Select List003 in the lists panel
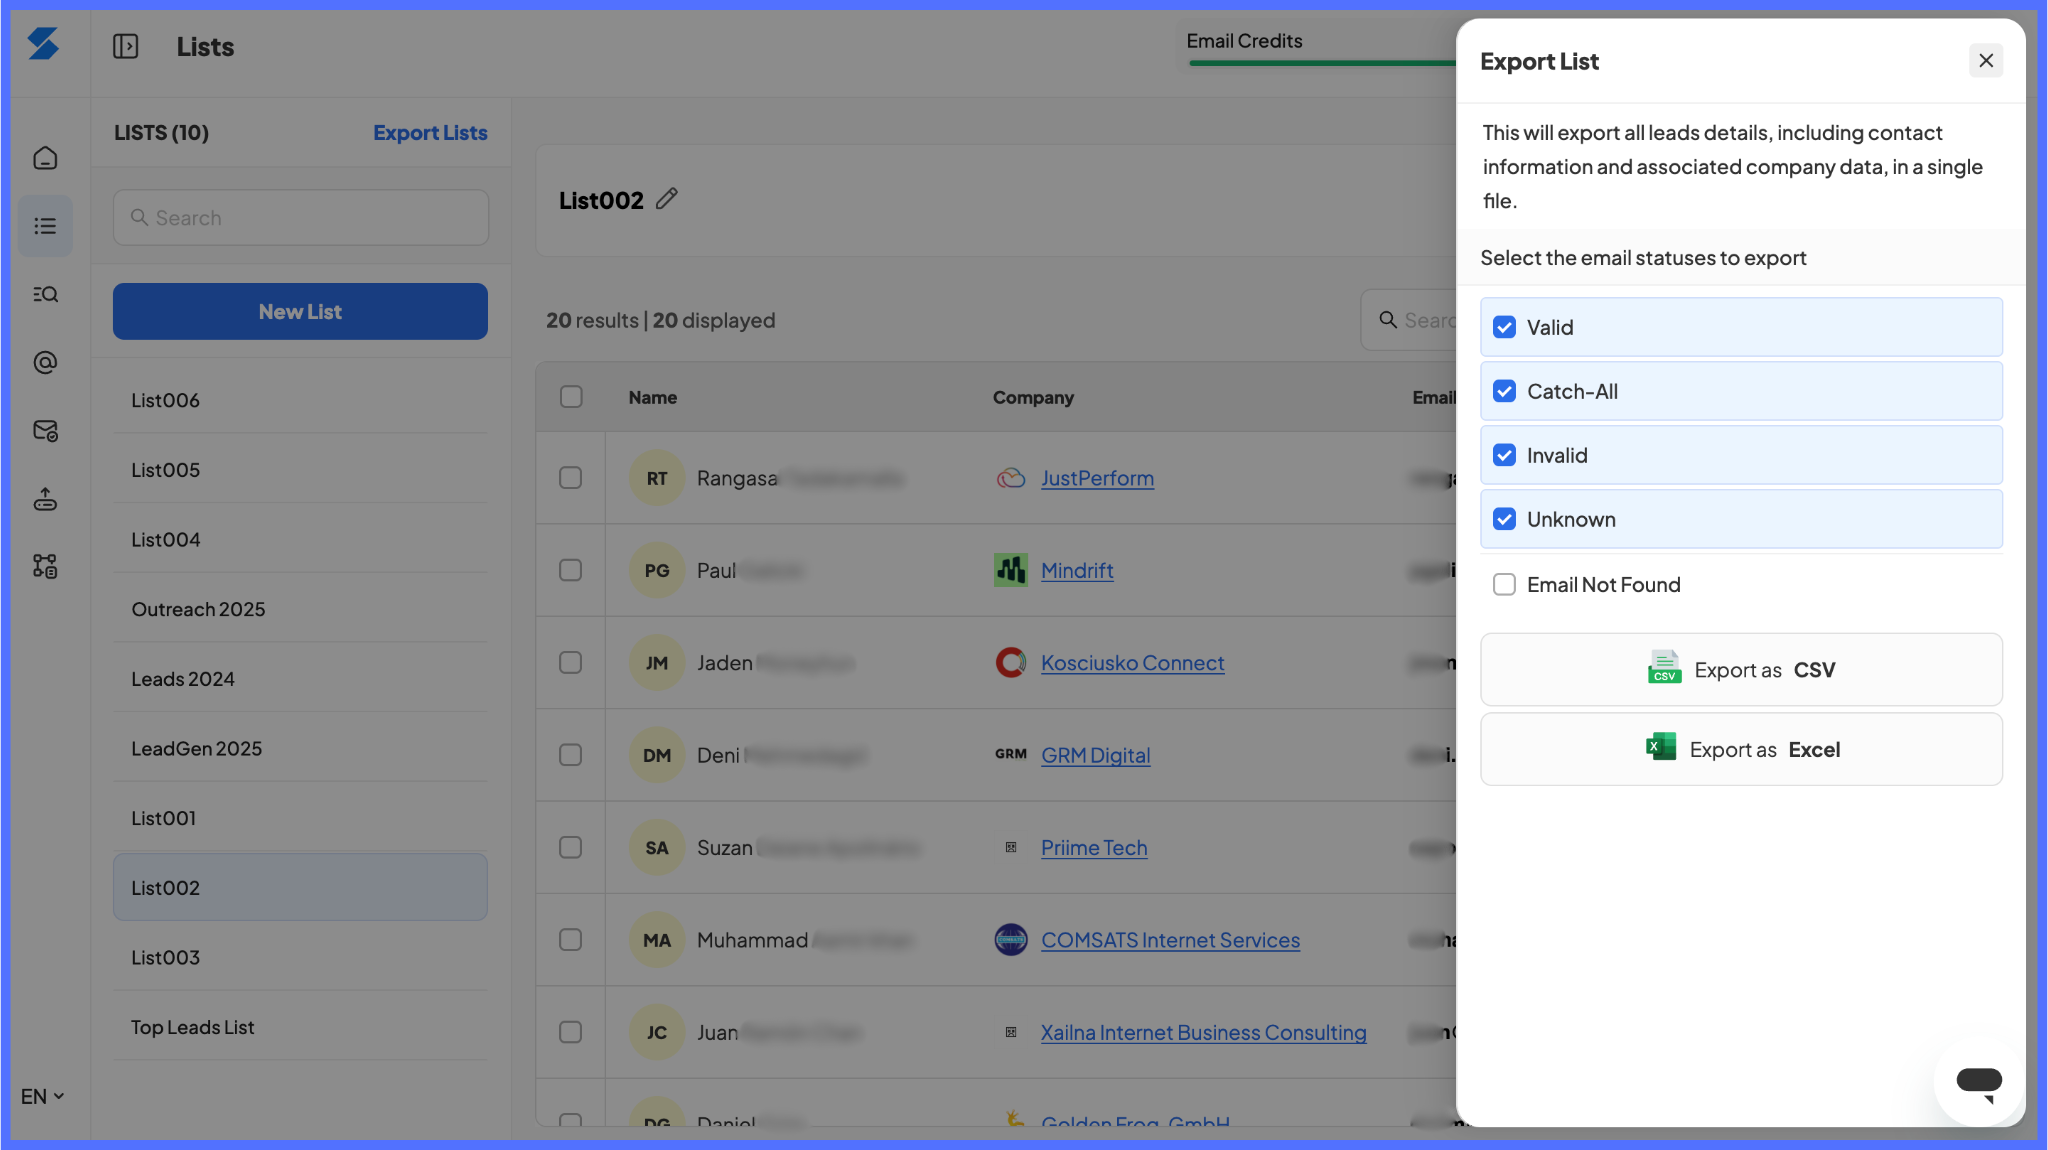This screenshot has height=1150, width=2048. click(300, 957)
